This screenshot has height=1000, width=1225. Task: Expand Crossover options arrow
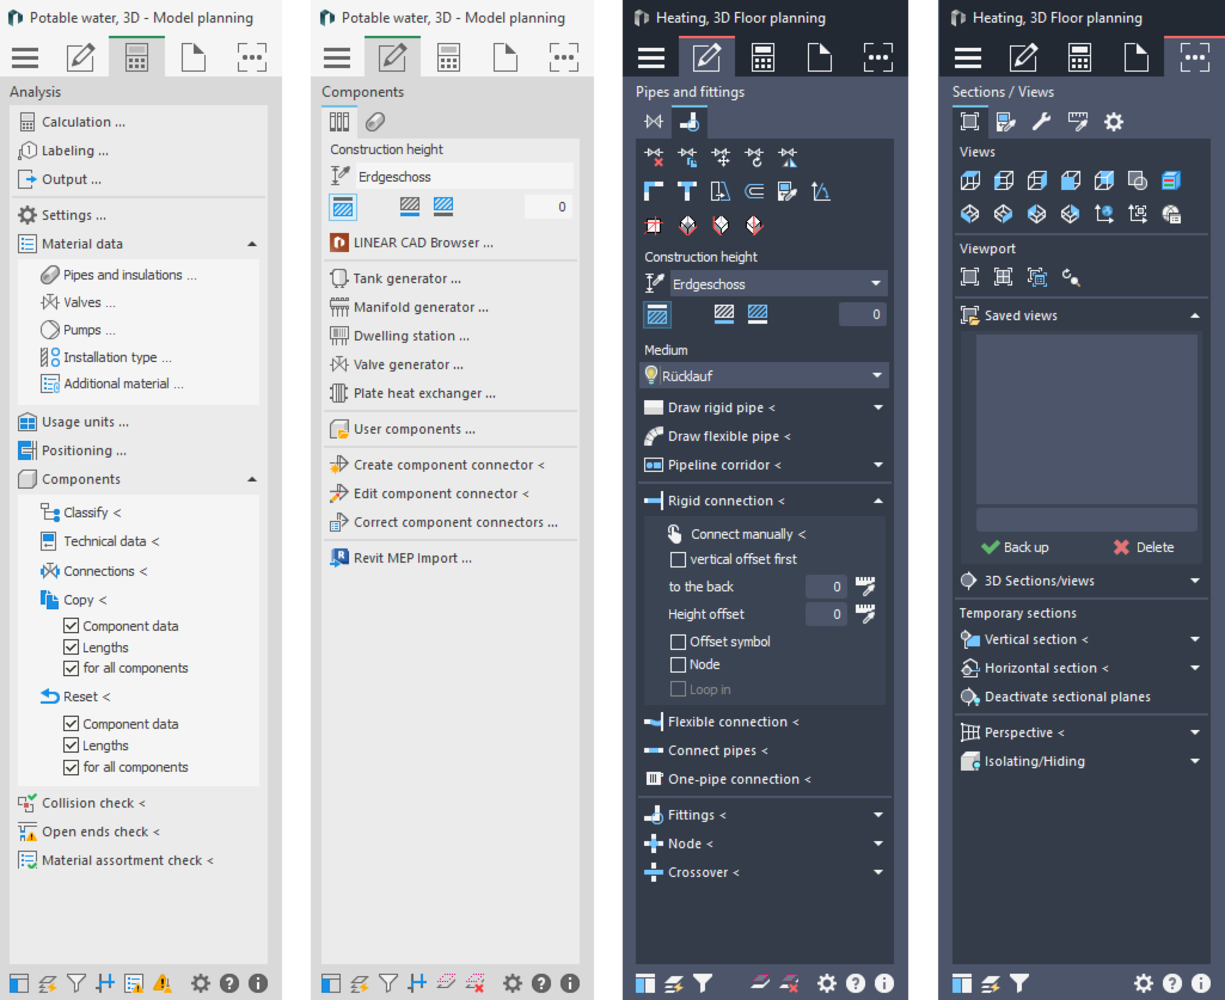[878, 873]
